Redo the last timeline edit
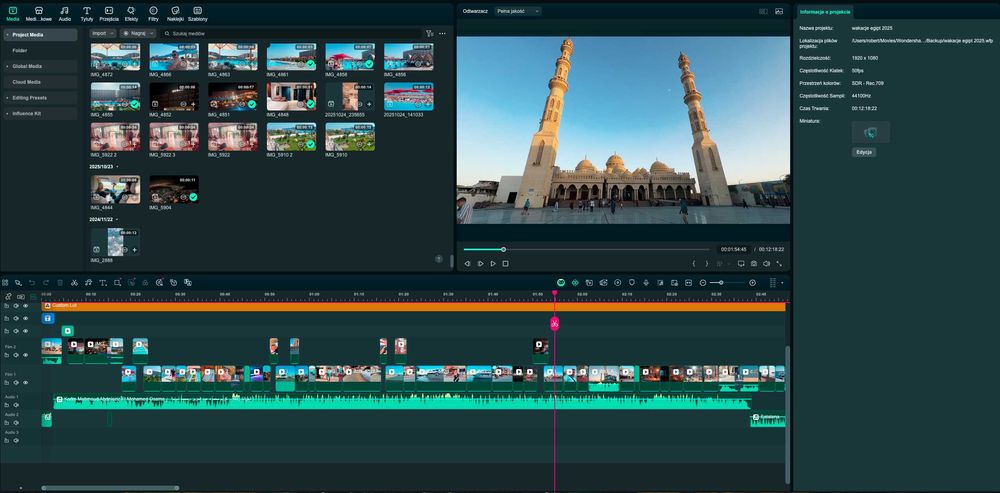This screenshot has width=1000, height=493. 46,283
